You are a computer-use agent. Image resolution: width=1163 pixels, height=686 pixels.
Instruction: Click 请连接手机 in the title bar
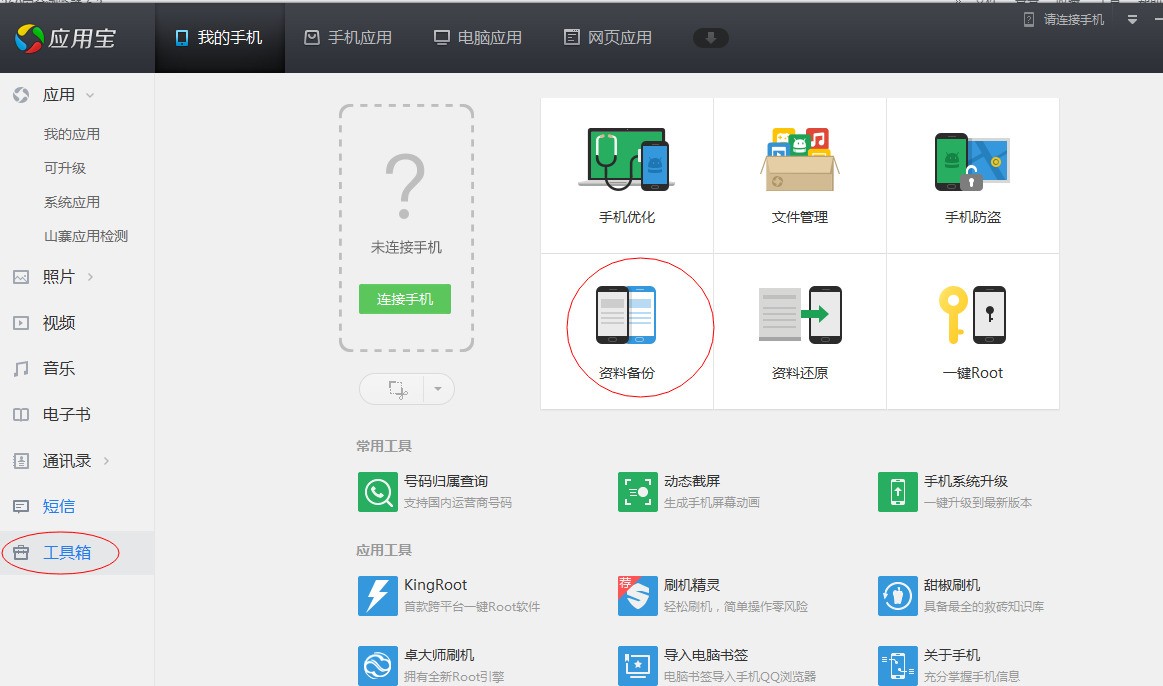coord(1074,20)
